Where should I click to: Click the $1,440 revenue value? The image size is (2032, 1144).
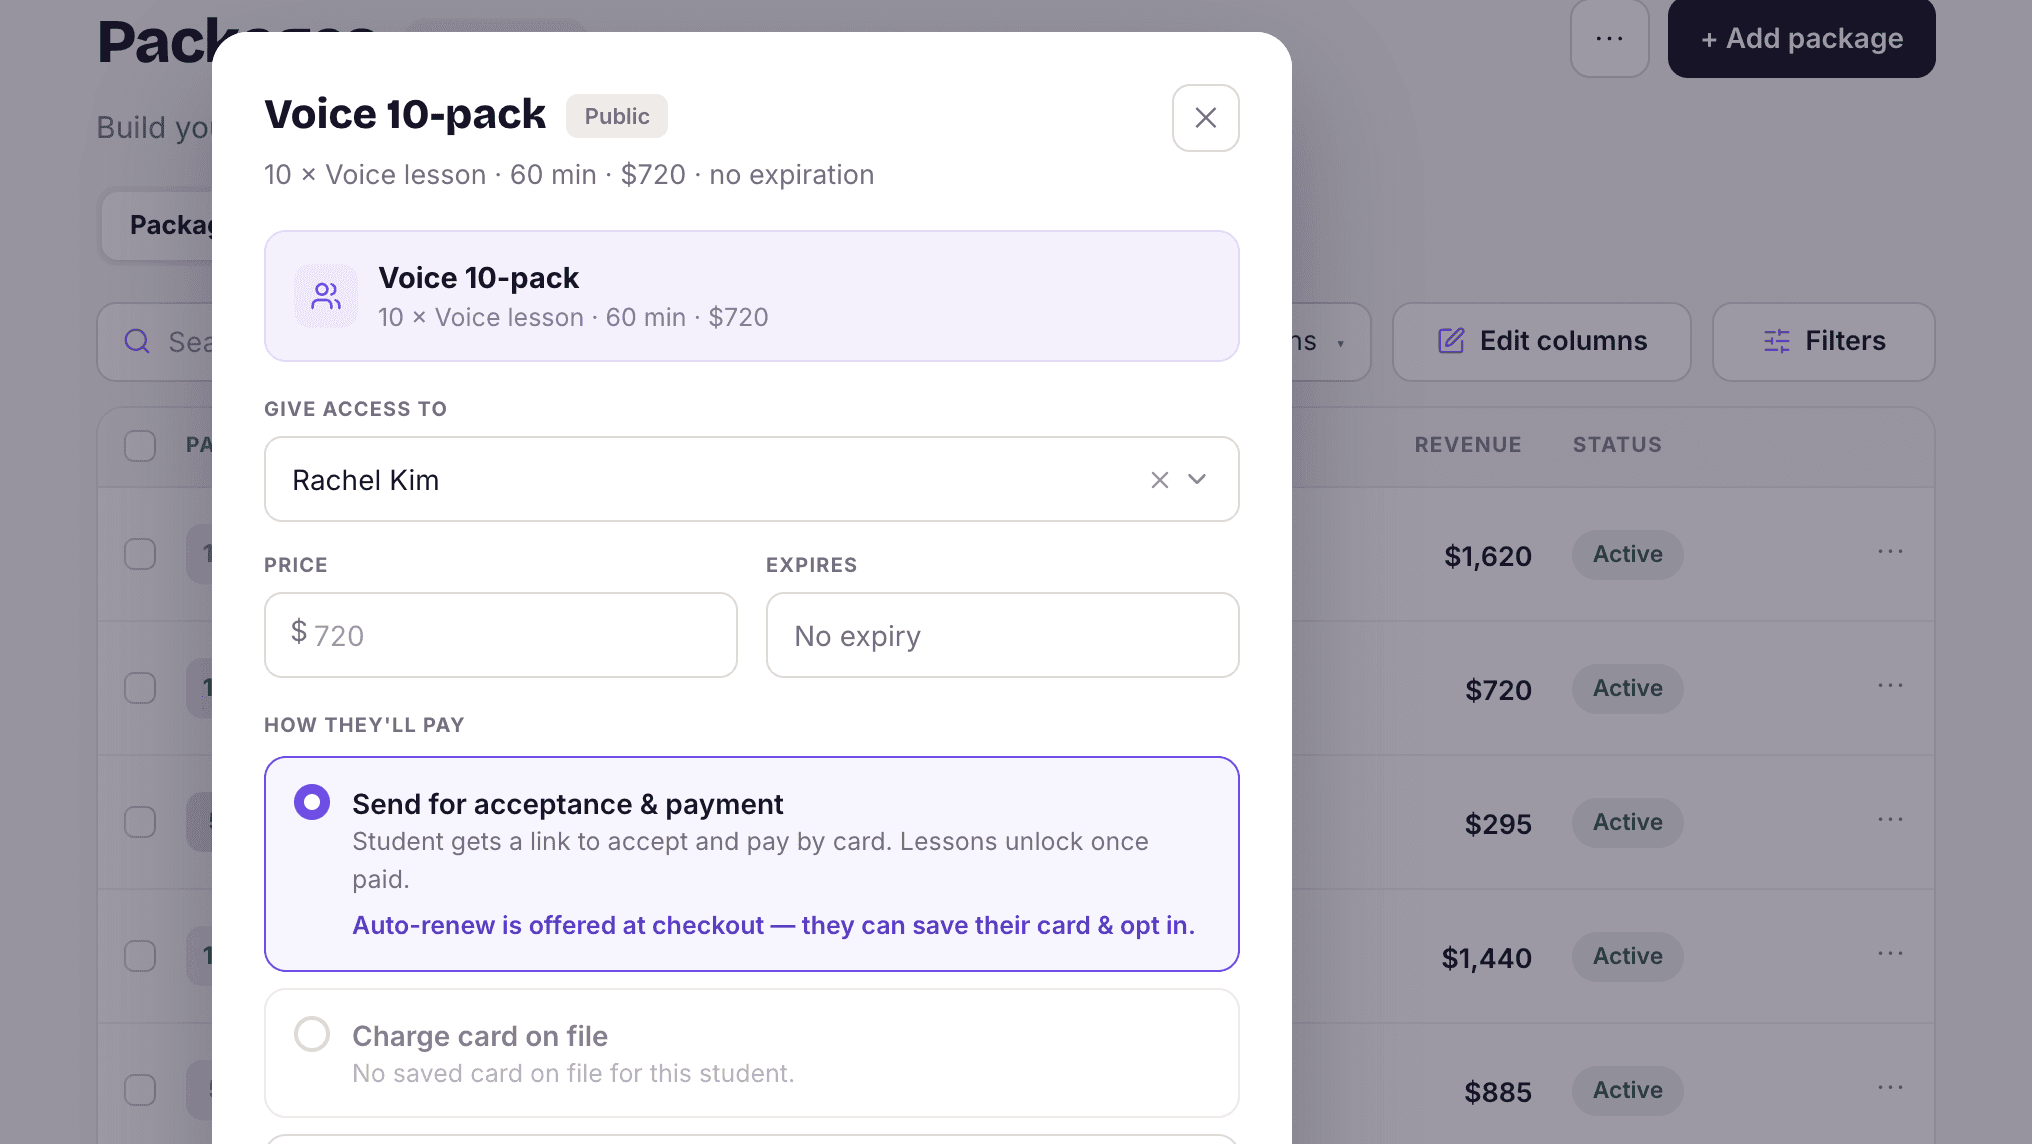point(1486,958)
